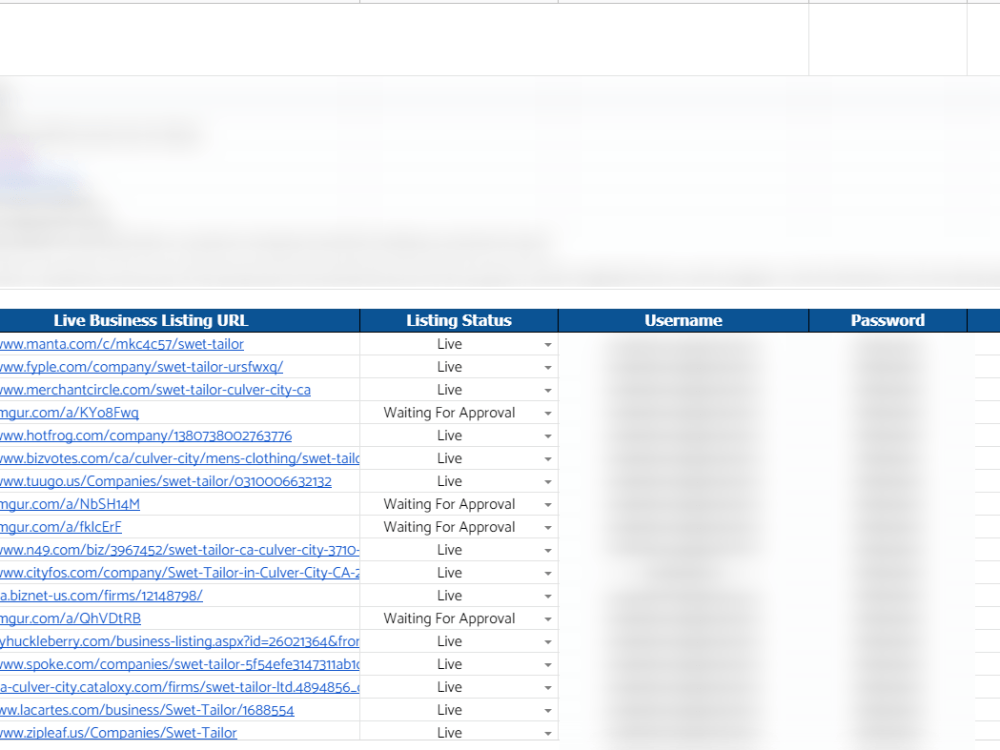Open the huckleberry.com business-listing link
The image size is (1000, 750).
coord(180,642)
